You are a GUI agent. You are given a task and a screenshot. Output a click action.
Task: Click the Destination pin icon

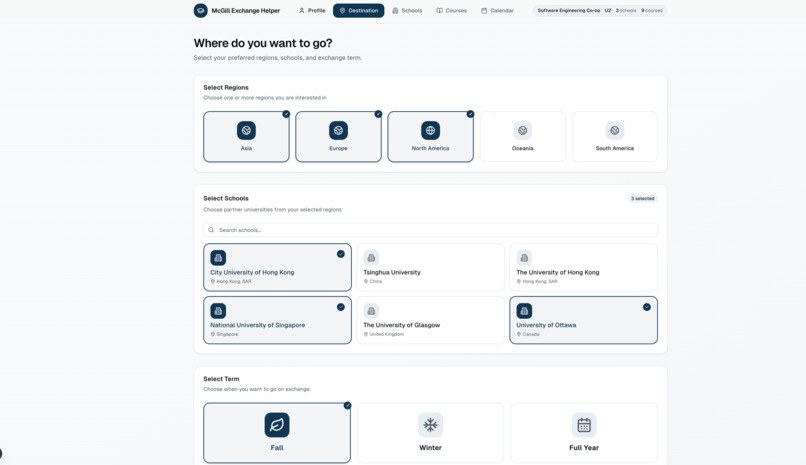click(x=342, y=10)
